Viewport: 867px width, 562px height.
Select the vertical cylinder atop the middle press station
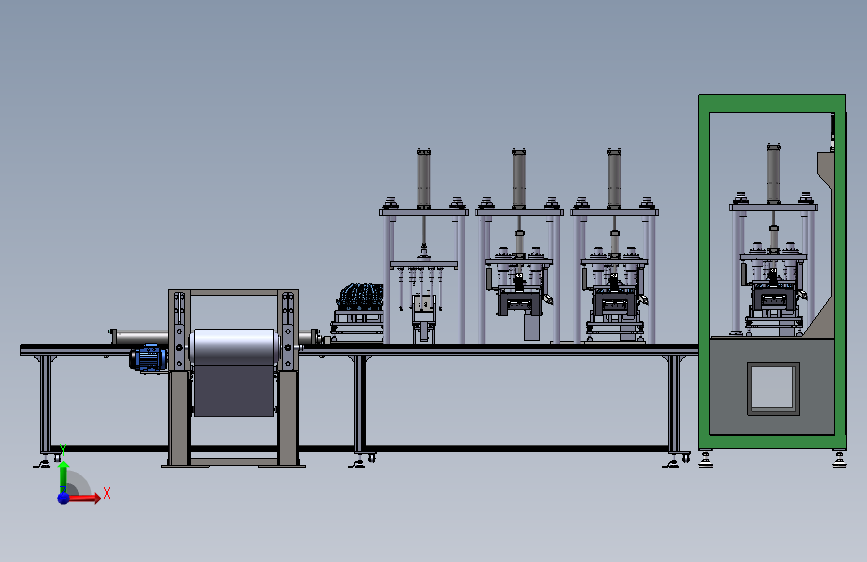519,179
